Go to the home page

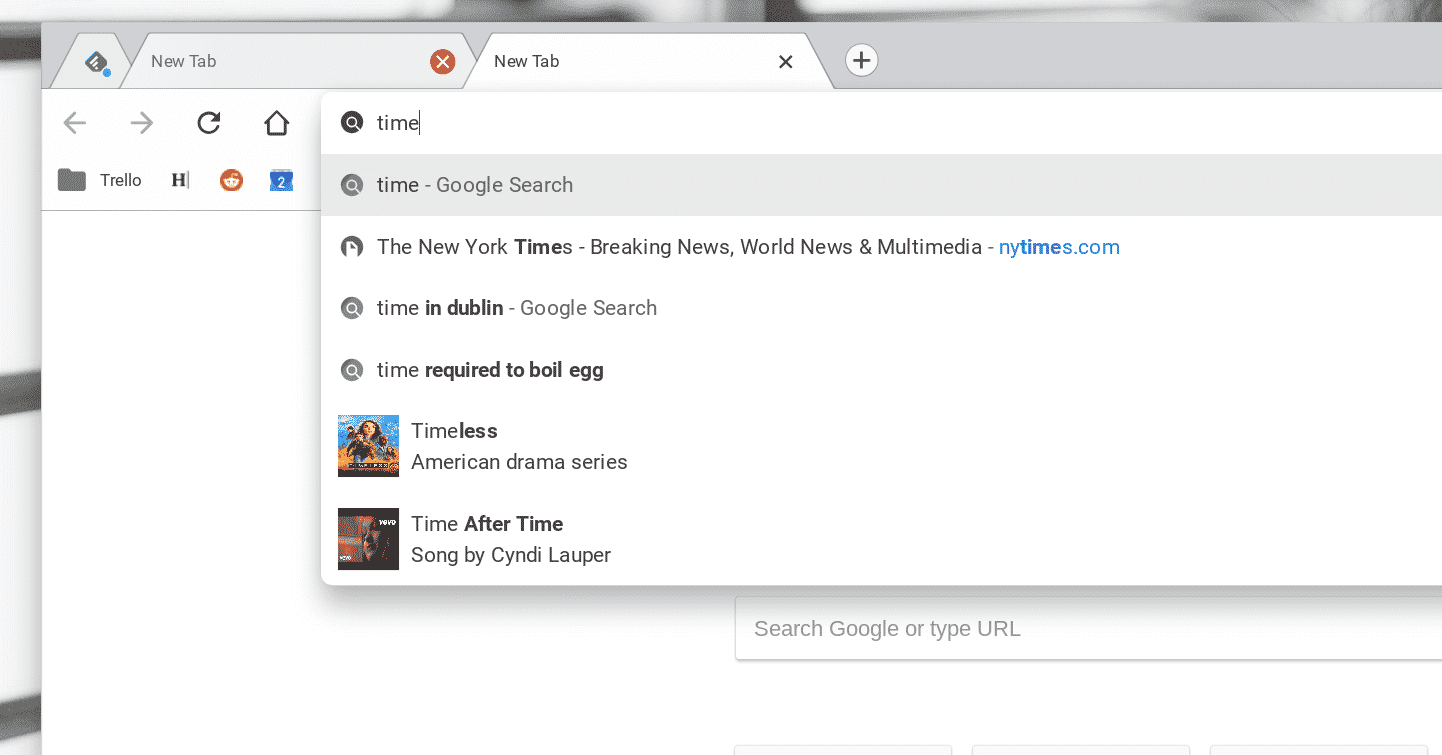point(276,123)
